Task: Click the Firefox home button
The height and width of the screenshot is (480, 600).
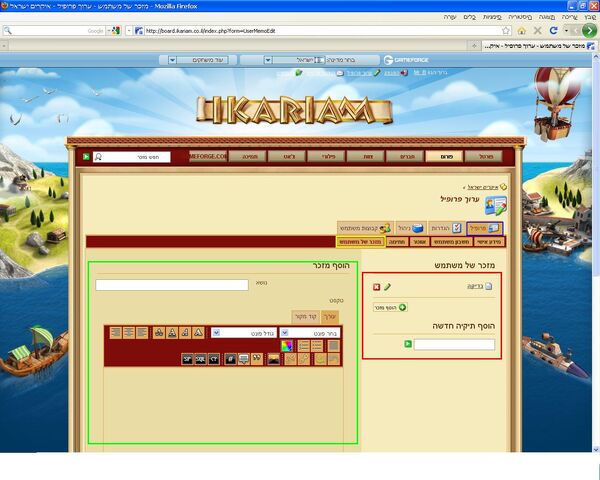Action: (x=522, y=31)
